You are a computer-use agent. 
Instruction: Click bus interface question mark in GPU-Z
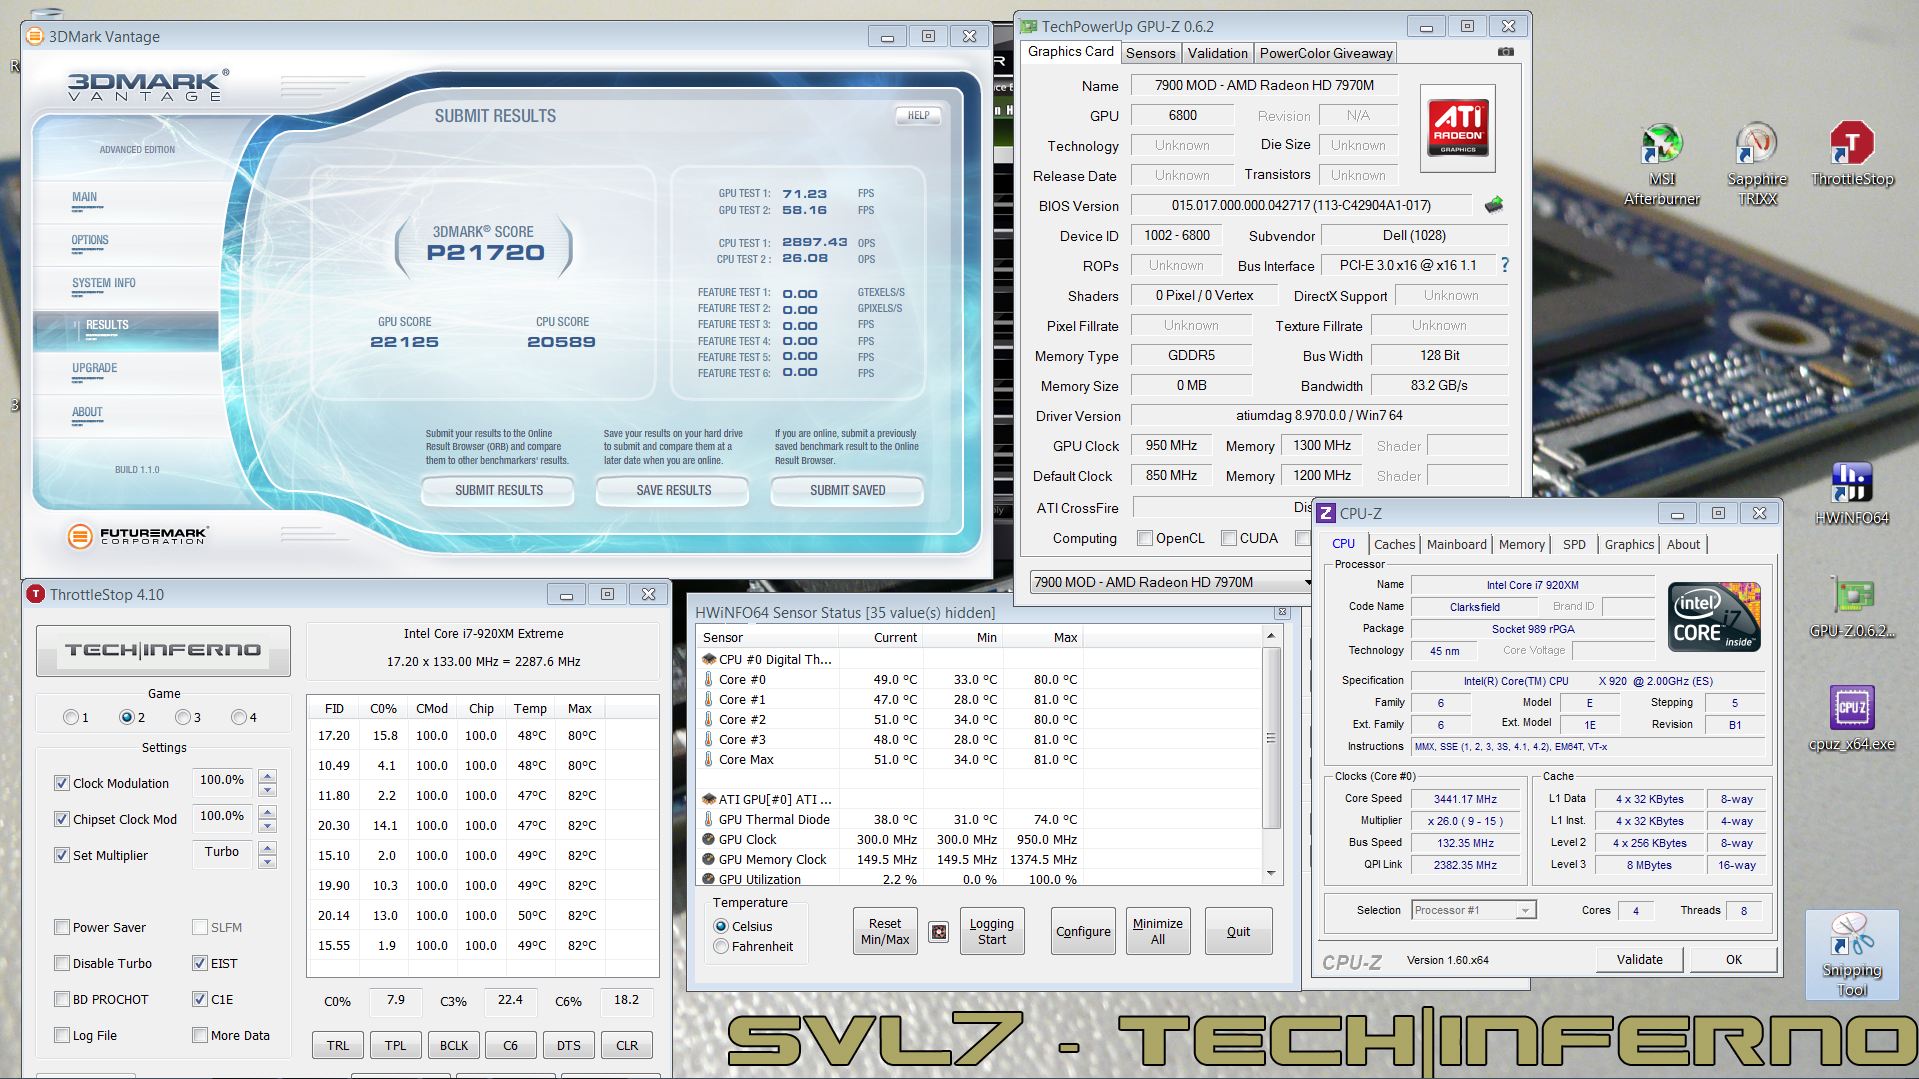pyautogui.click(x=1504, y=265)
